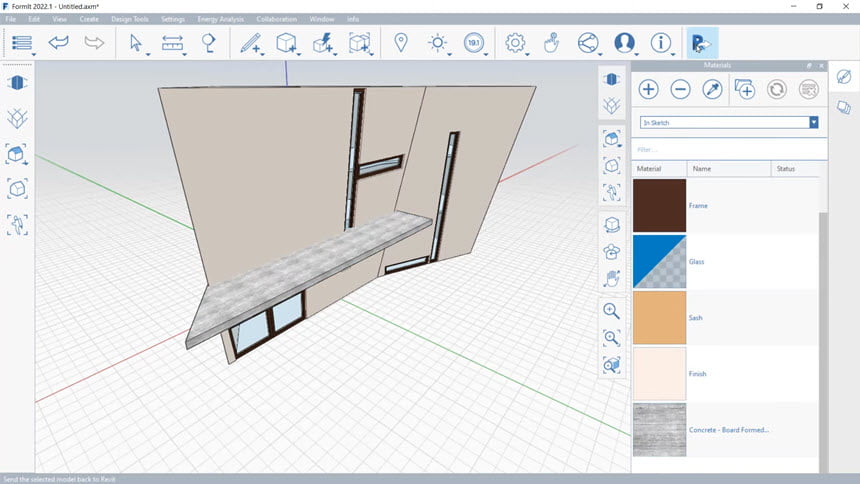This screenshot has height=484, width=860.
Task: Open the Advanced modeling lightning-cube tool
Action: [323, 42]
